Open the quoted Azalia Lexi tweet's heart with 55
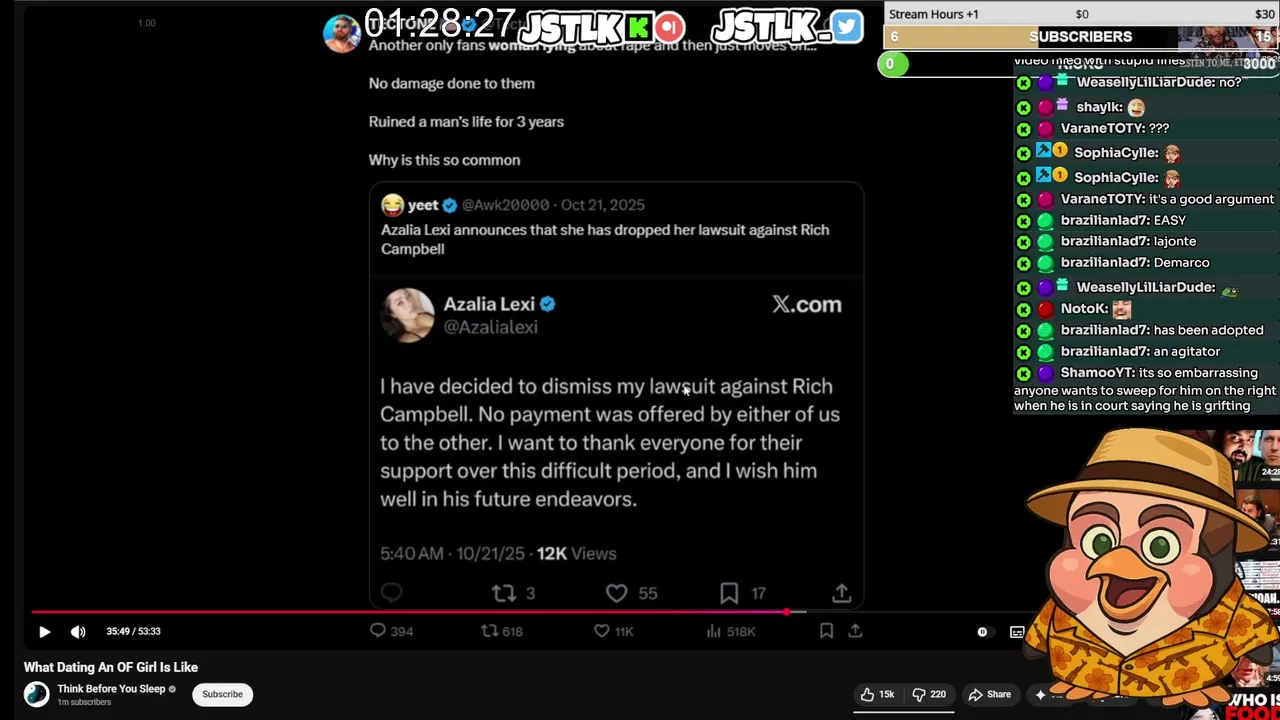This screenshot has width=1280, height=720. pos(617,593)
